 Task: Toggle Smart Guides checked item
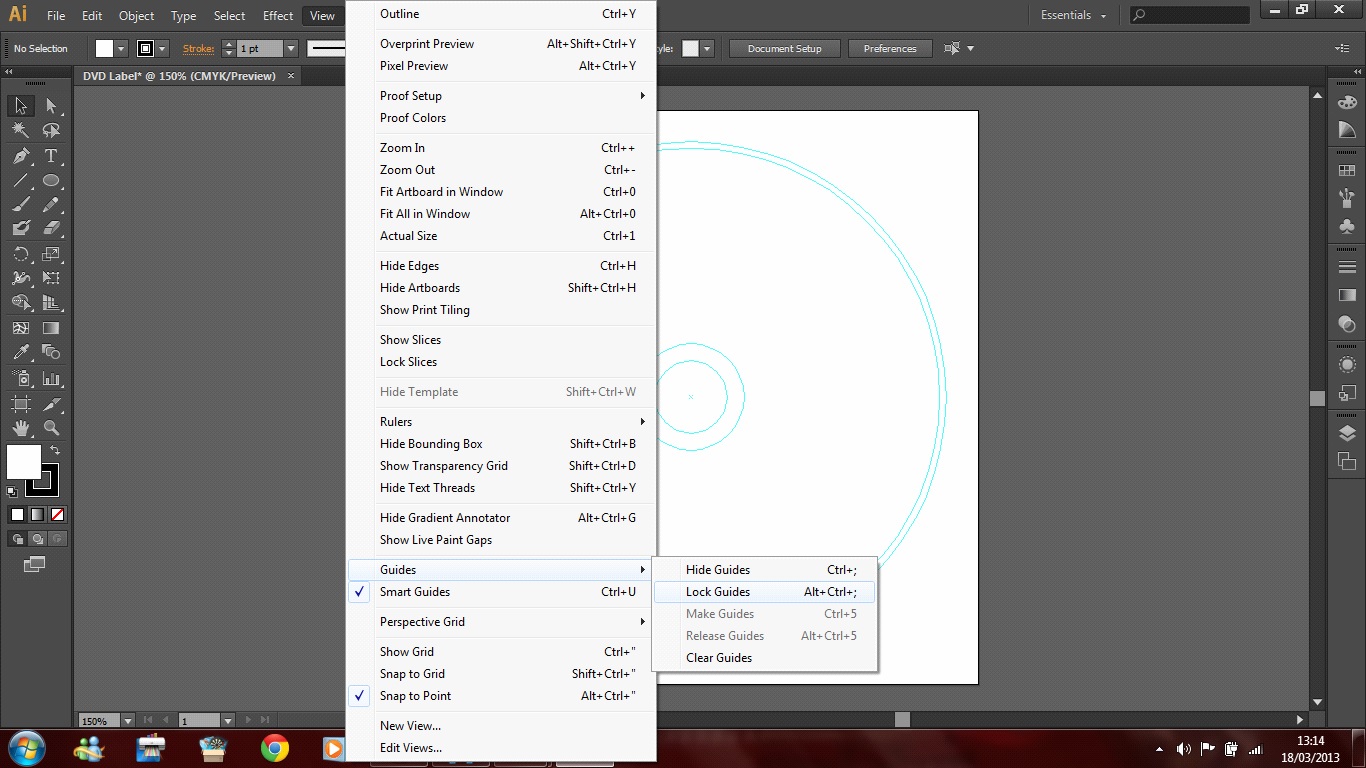click(x=502, y=592)
